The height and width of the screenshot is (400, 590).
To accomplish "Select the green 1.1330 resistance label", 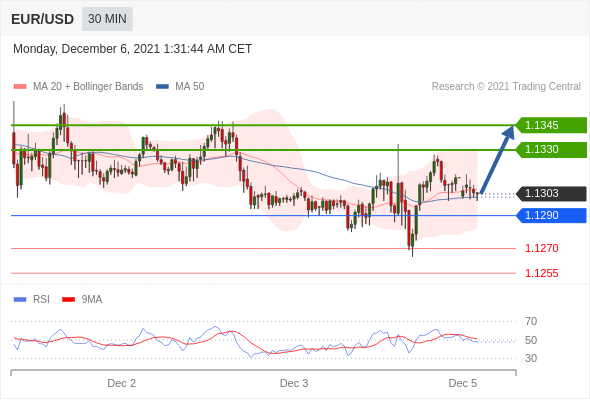I will click(x=551, y=149).
